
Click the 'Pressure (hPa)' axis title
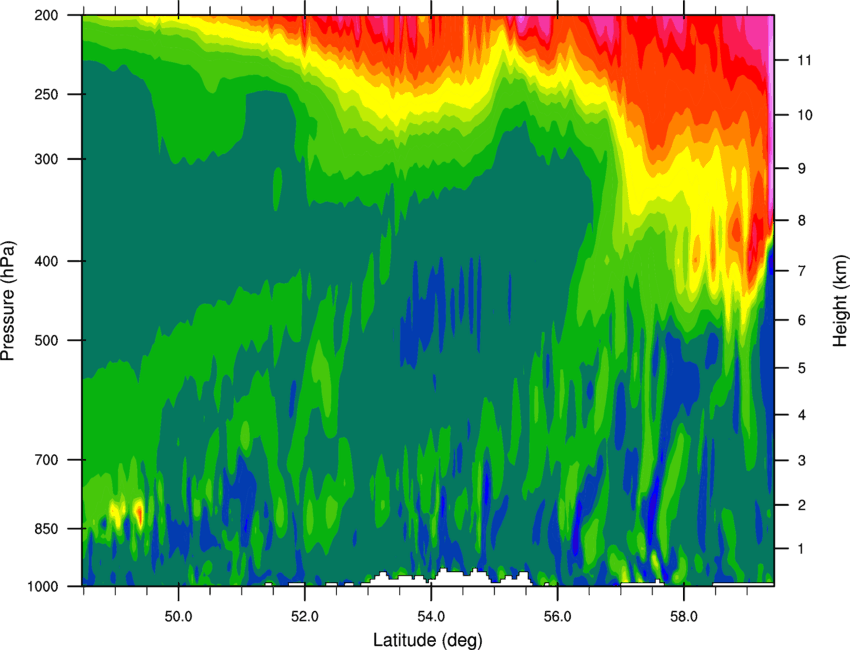(8, 301)
